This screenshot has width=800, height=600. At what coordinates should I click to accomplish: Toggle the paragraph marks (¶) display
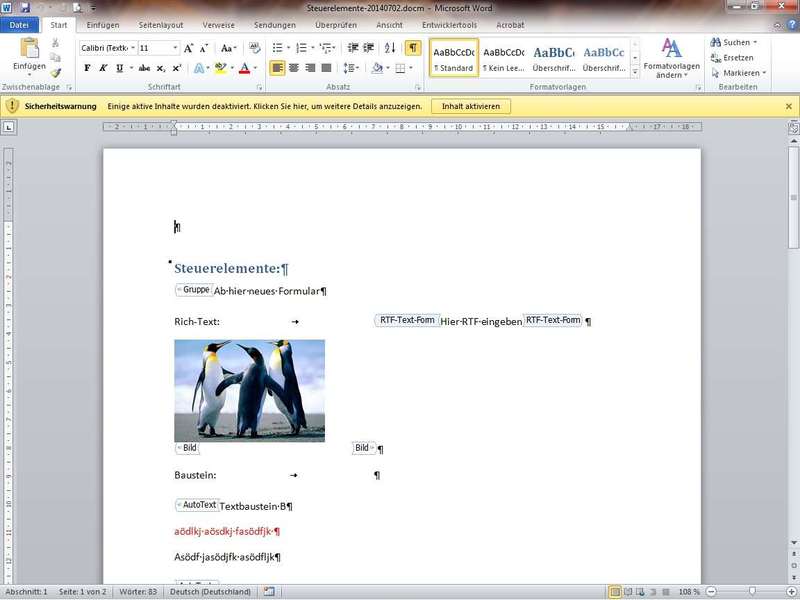click(x=412, y=48)
